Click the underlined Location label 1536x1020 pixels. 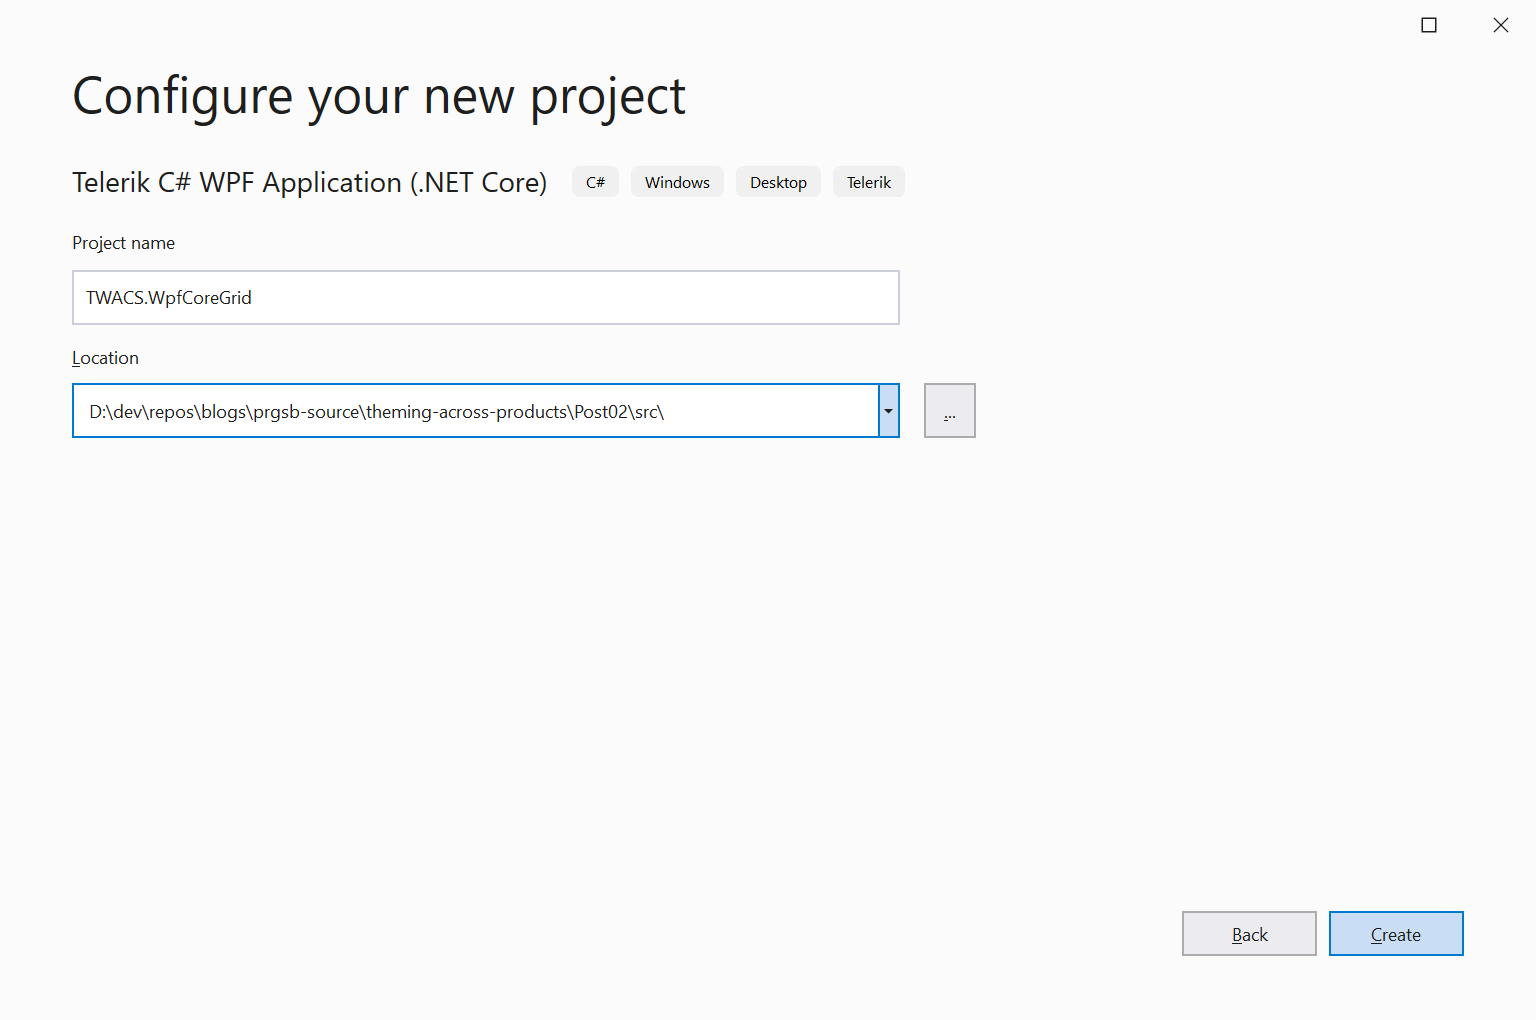point(105,357)
